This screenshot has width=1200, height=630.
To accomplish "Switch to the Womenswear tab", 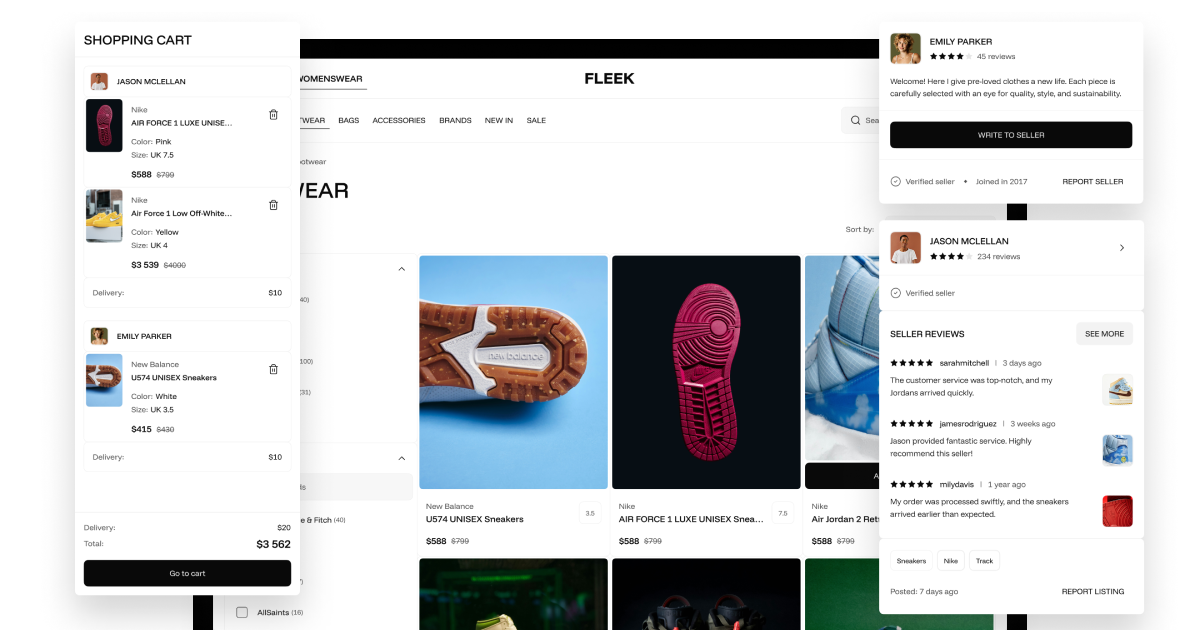I will coord(329,79).
